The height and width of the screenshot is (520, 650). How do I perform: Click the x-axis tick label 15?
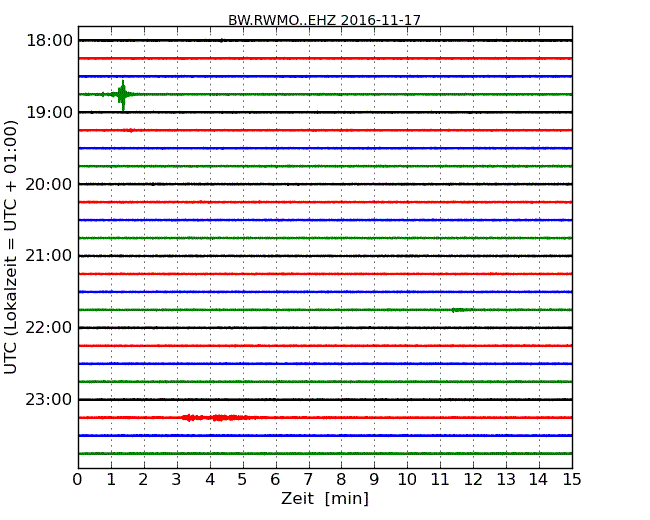572,480
